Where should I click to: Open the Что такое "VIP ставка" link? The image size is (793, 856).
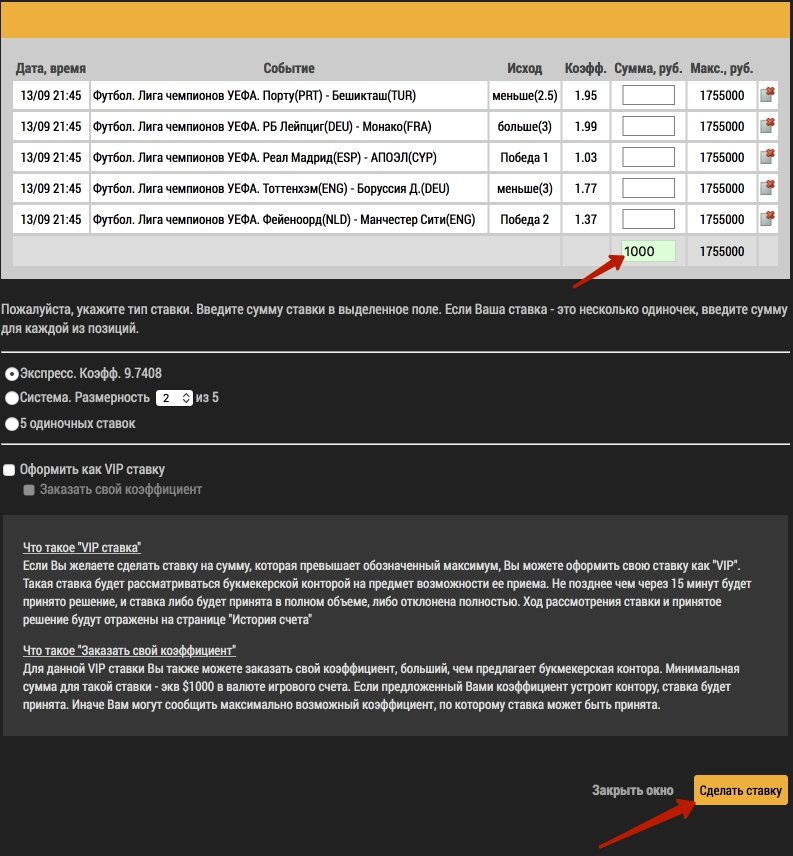pyautogui.click(x=82, y=547)
